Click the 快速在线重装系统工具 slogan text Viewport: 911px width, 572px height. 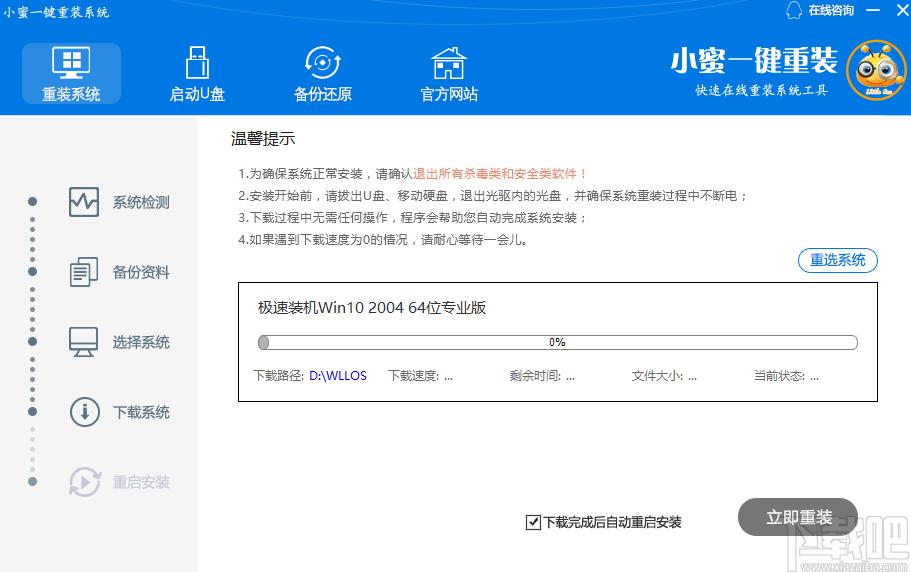point(761,90)
